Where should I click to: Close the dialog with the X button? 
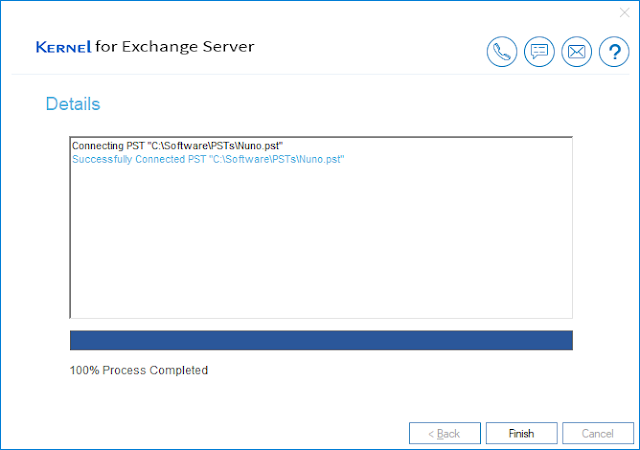(624, 13)
